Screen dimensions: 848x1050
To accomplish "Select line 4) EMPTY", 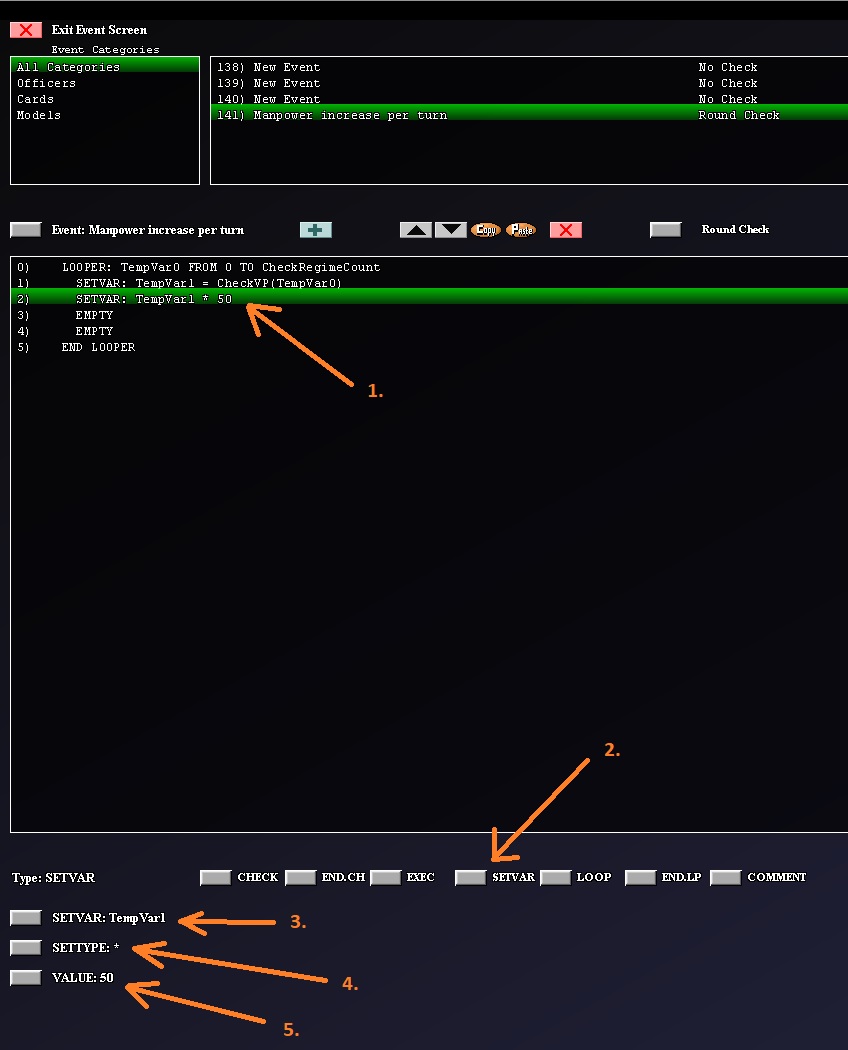I will point(429,331).
